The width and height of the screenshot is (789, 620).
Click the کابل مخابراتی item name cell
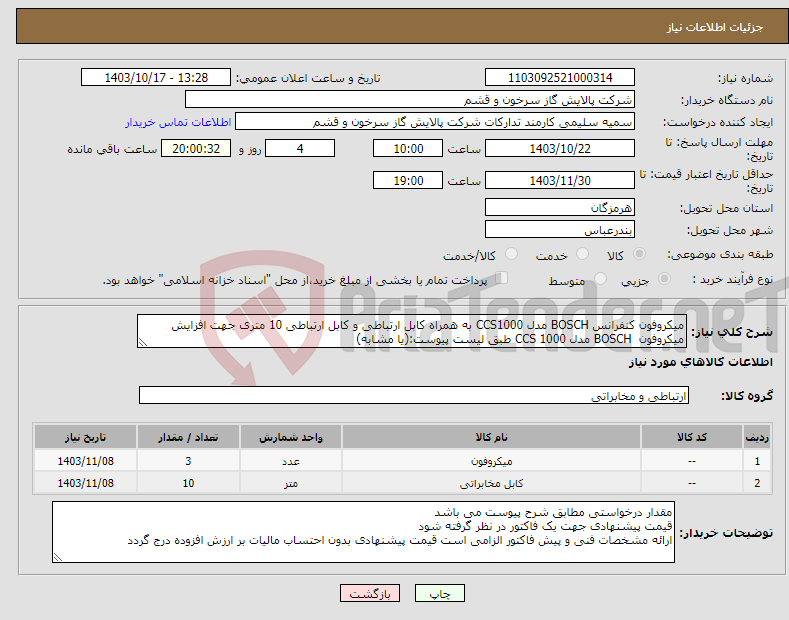pyautogui.click(x=491, y=483)
